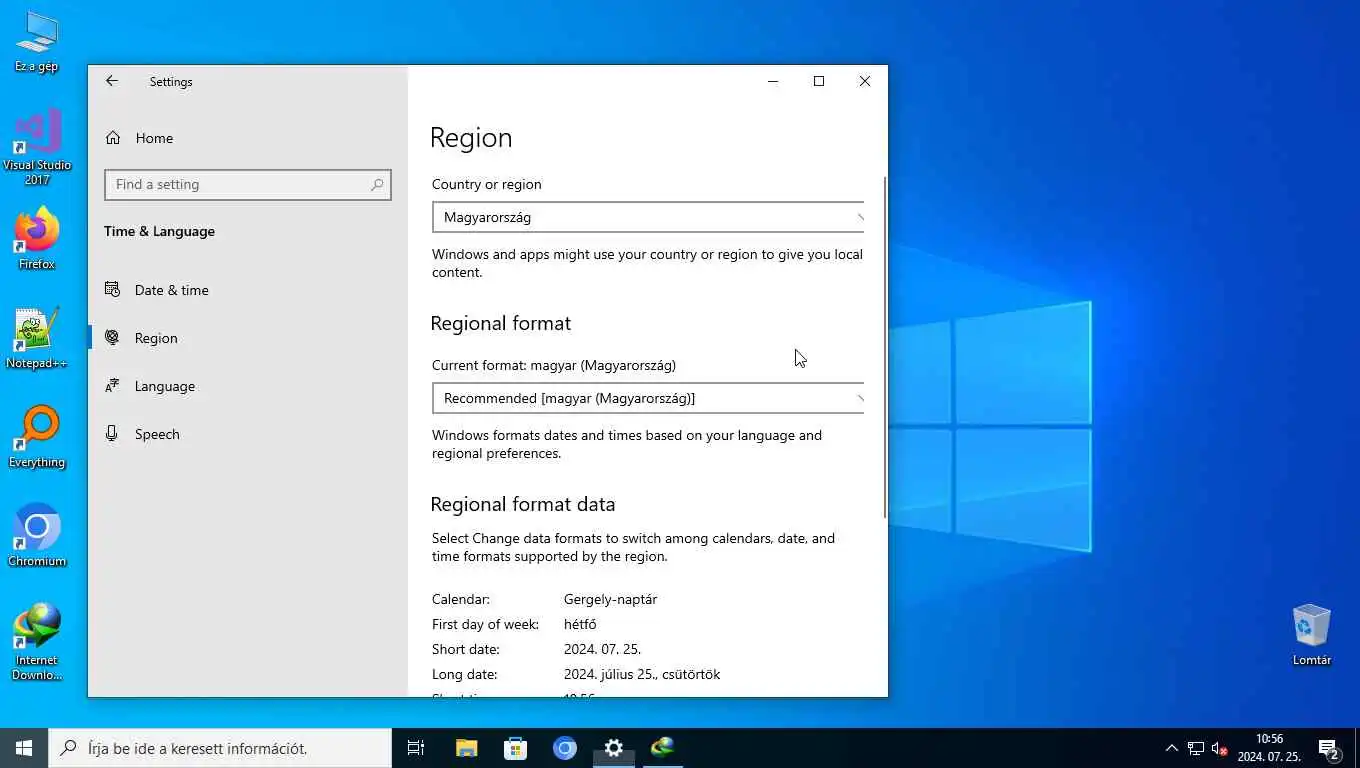Screen dimensions: 1360x768
Task: Show hidden system tray icons
Action: (1172, 748)
